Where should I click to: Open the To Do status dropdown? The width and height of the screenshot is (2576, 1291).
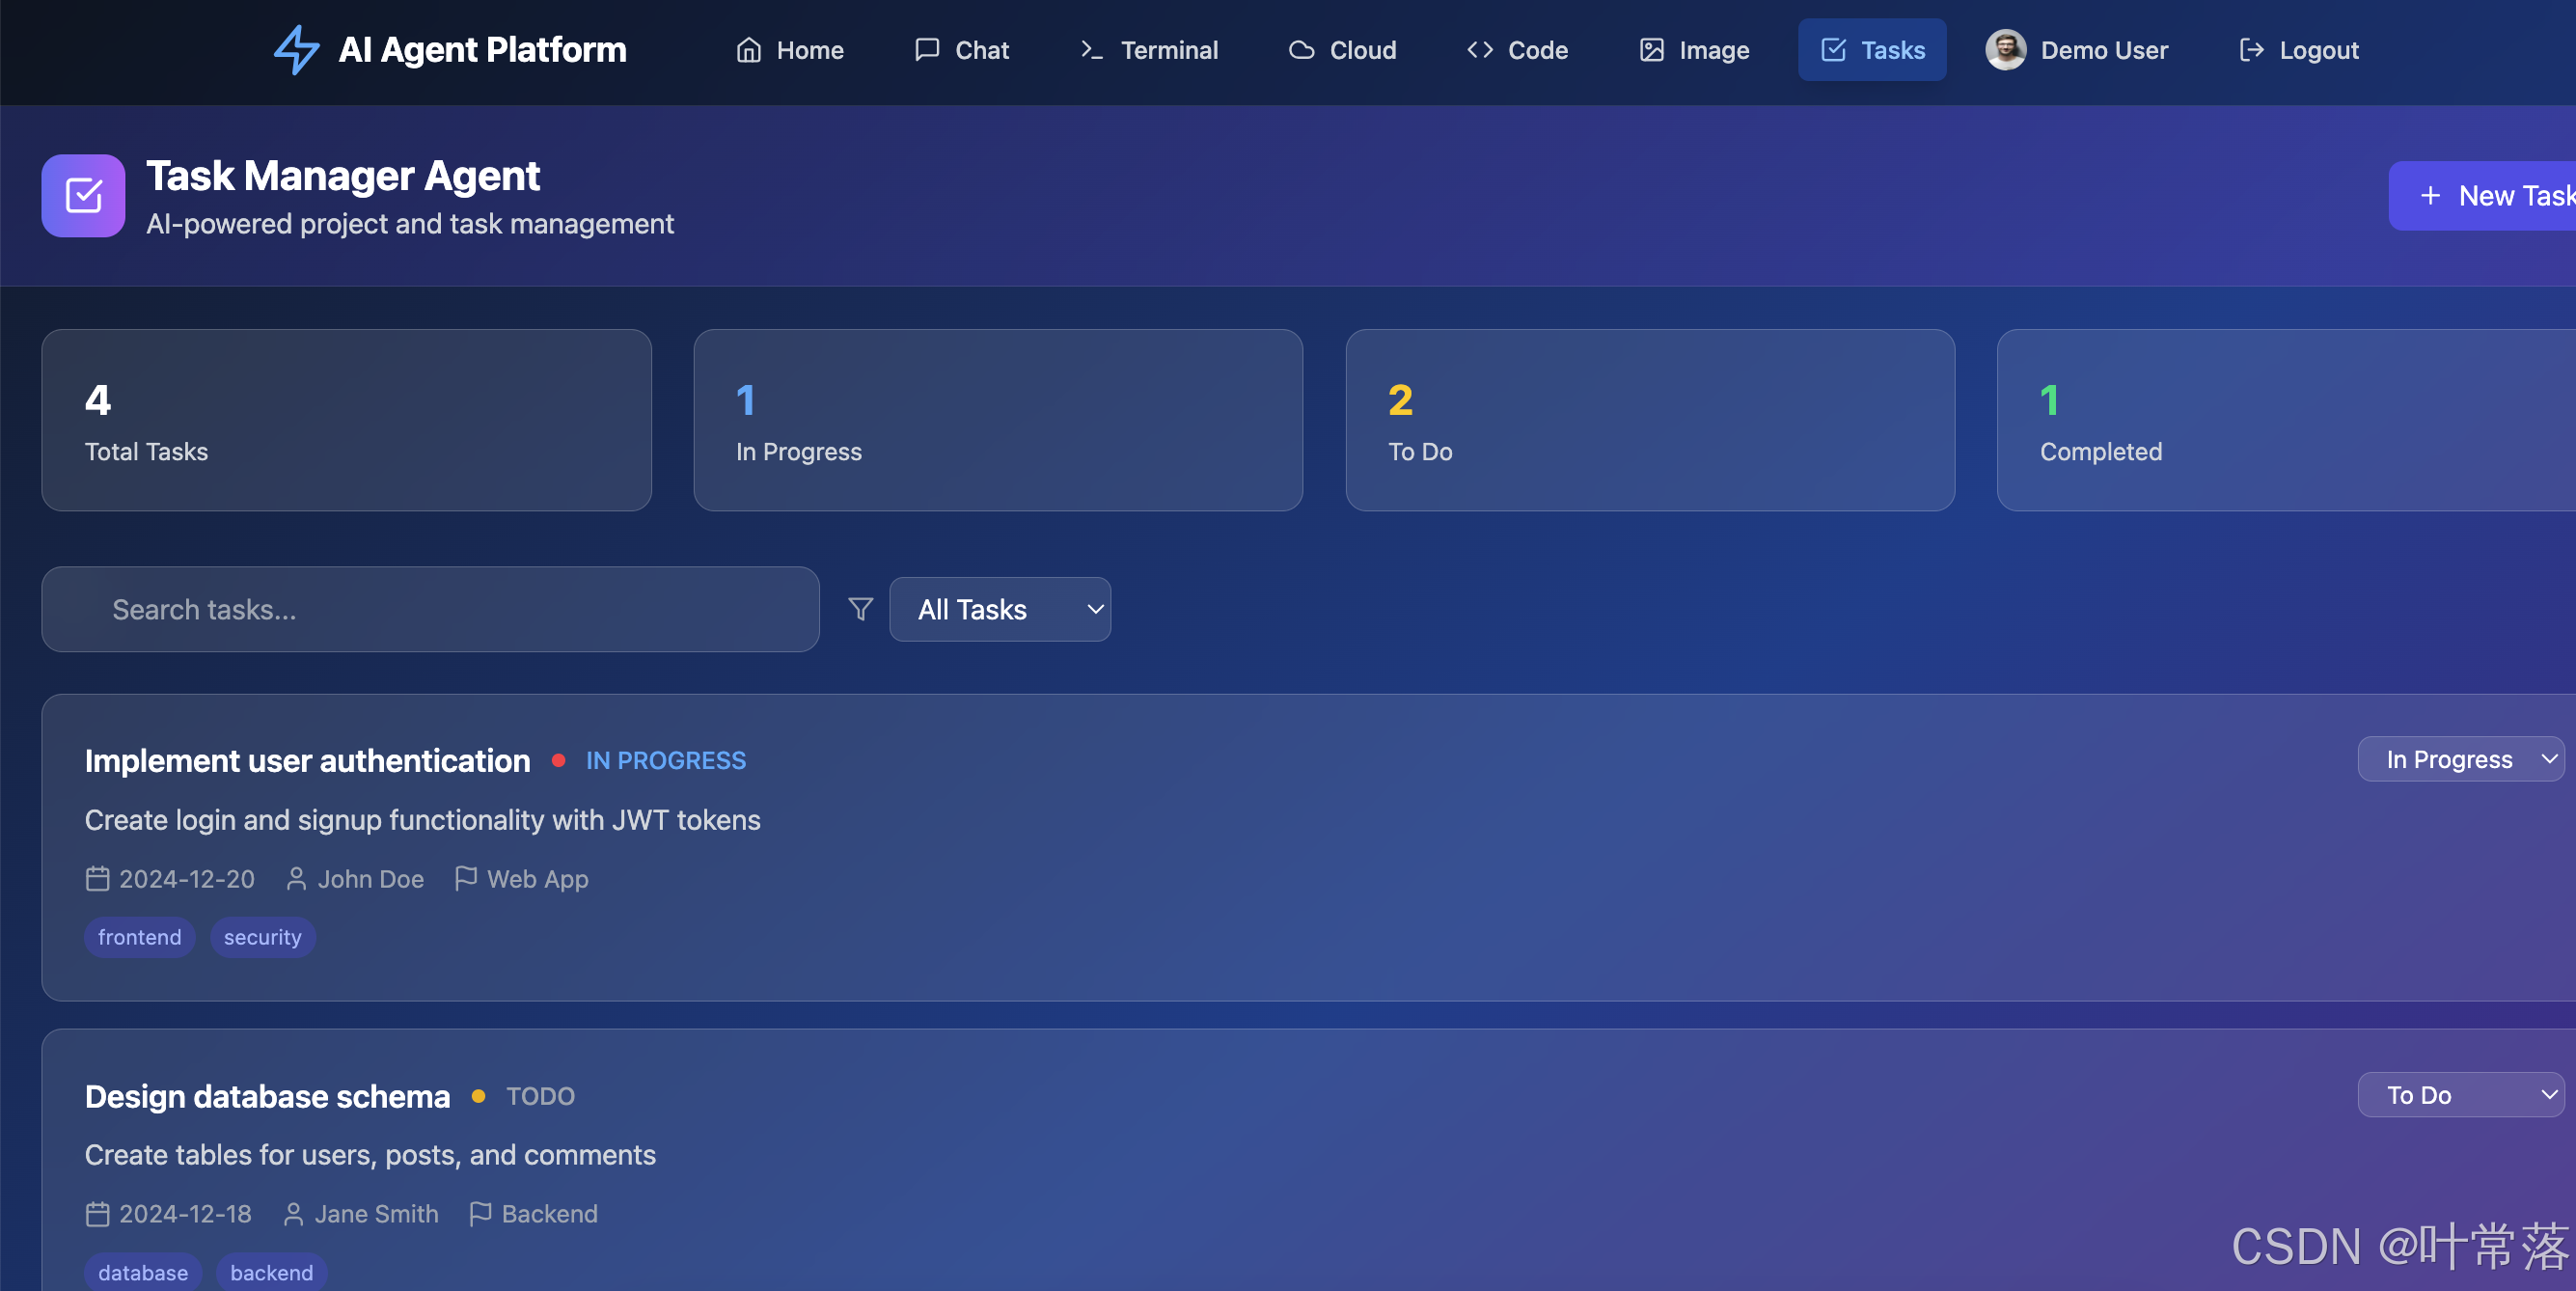[x=2460, y=1095]
